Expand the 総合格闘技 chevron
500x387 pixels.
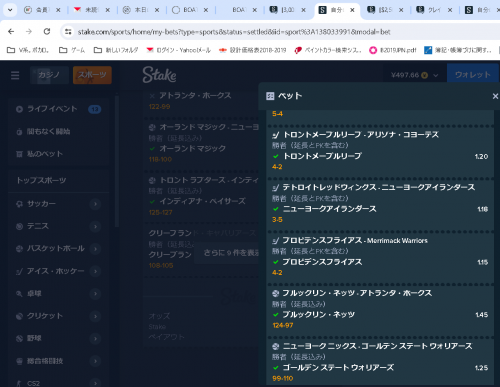click(x=95, y=361)
